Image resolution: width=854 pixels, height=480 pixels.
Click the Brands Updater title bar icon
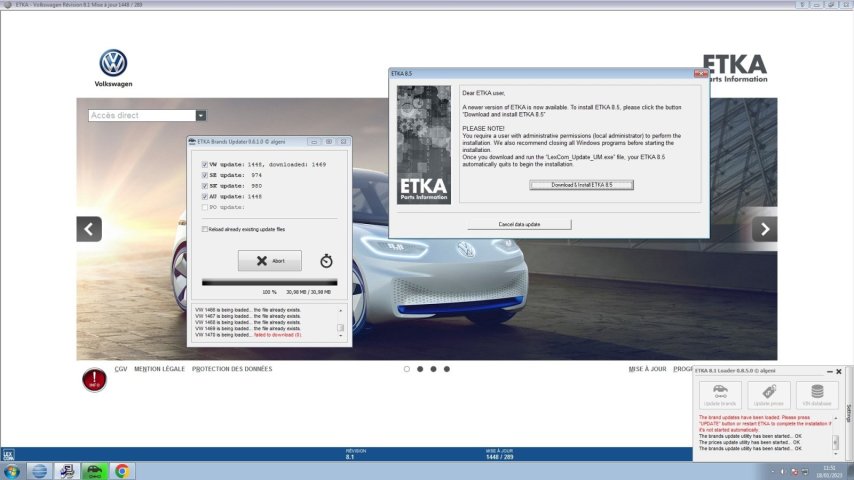tap(192, 142)
